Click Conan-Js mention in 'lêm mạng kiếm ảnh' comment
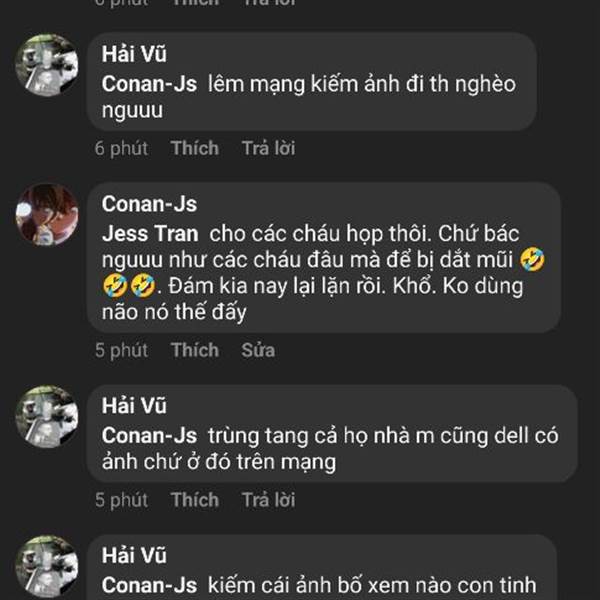600x600 pixels. click(149, 84)
